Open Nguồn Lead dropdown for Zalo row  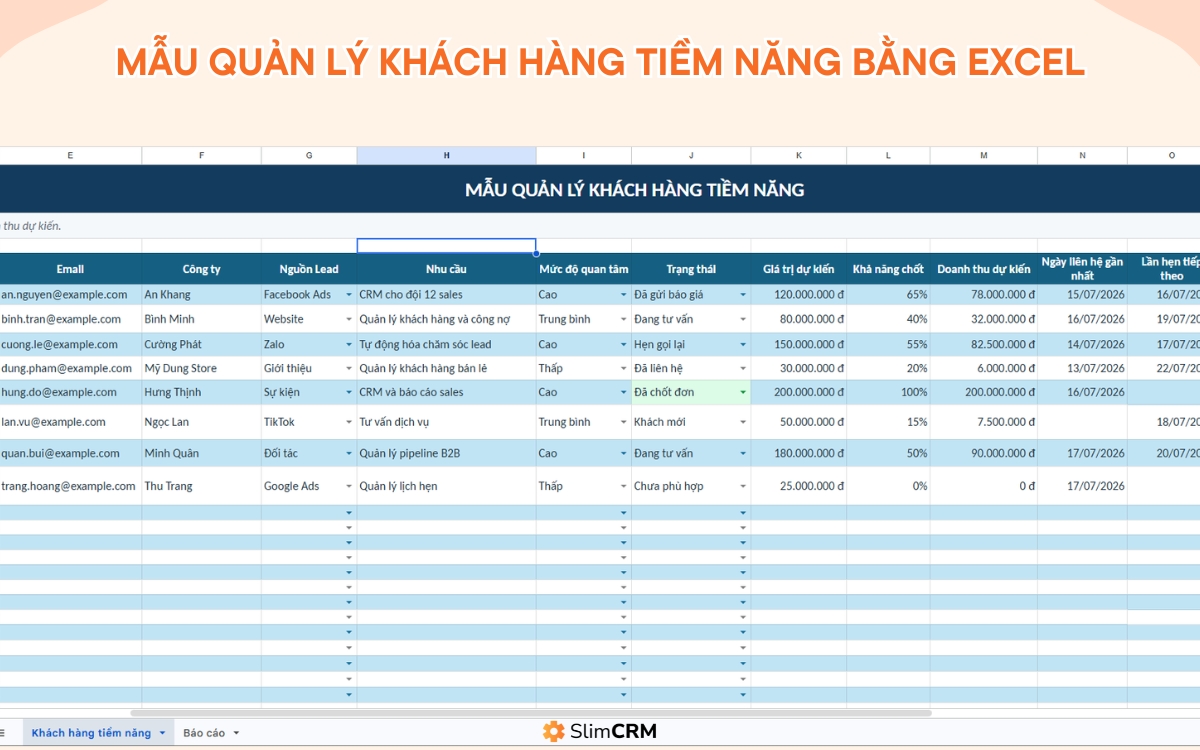(349, 344)
